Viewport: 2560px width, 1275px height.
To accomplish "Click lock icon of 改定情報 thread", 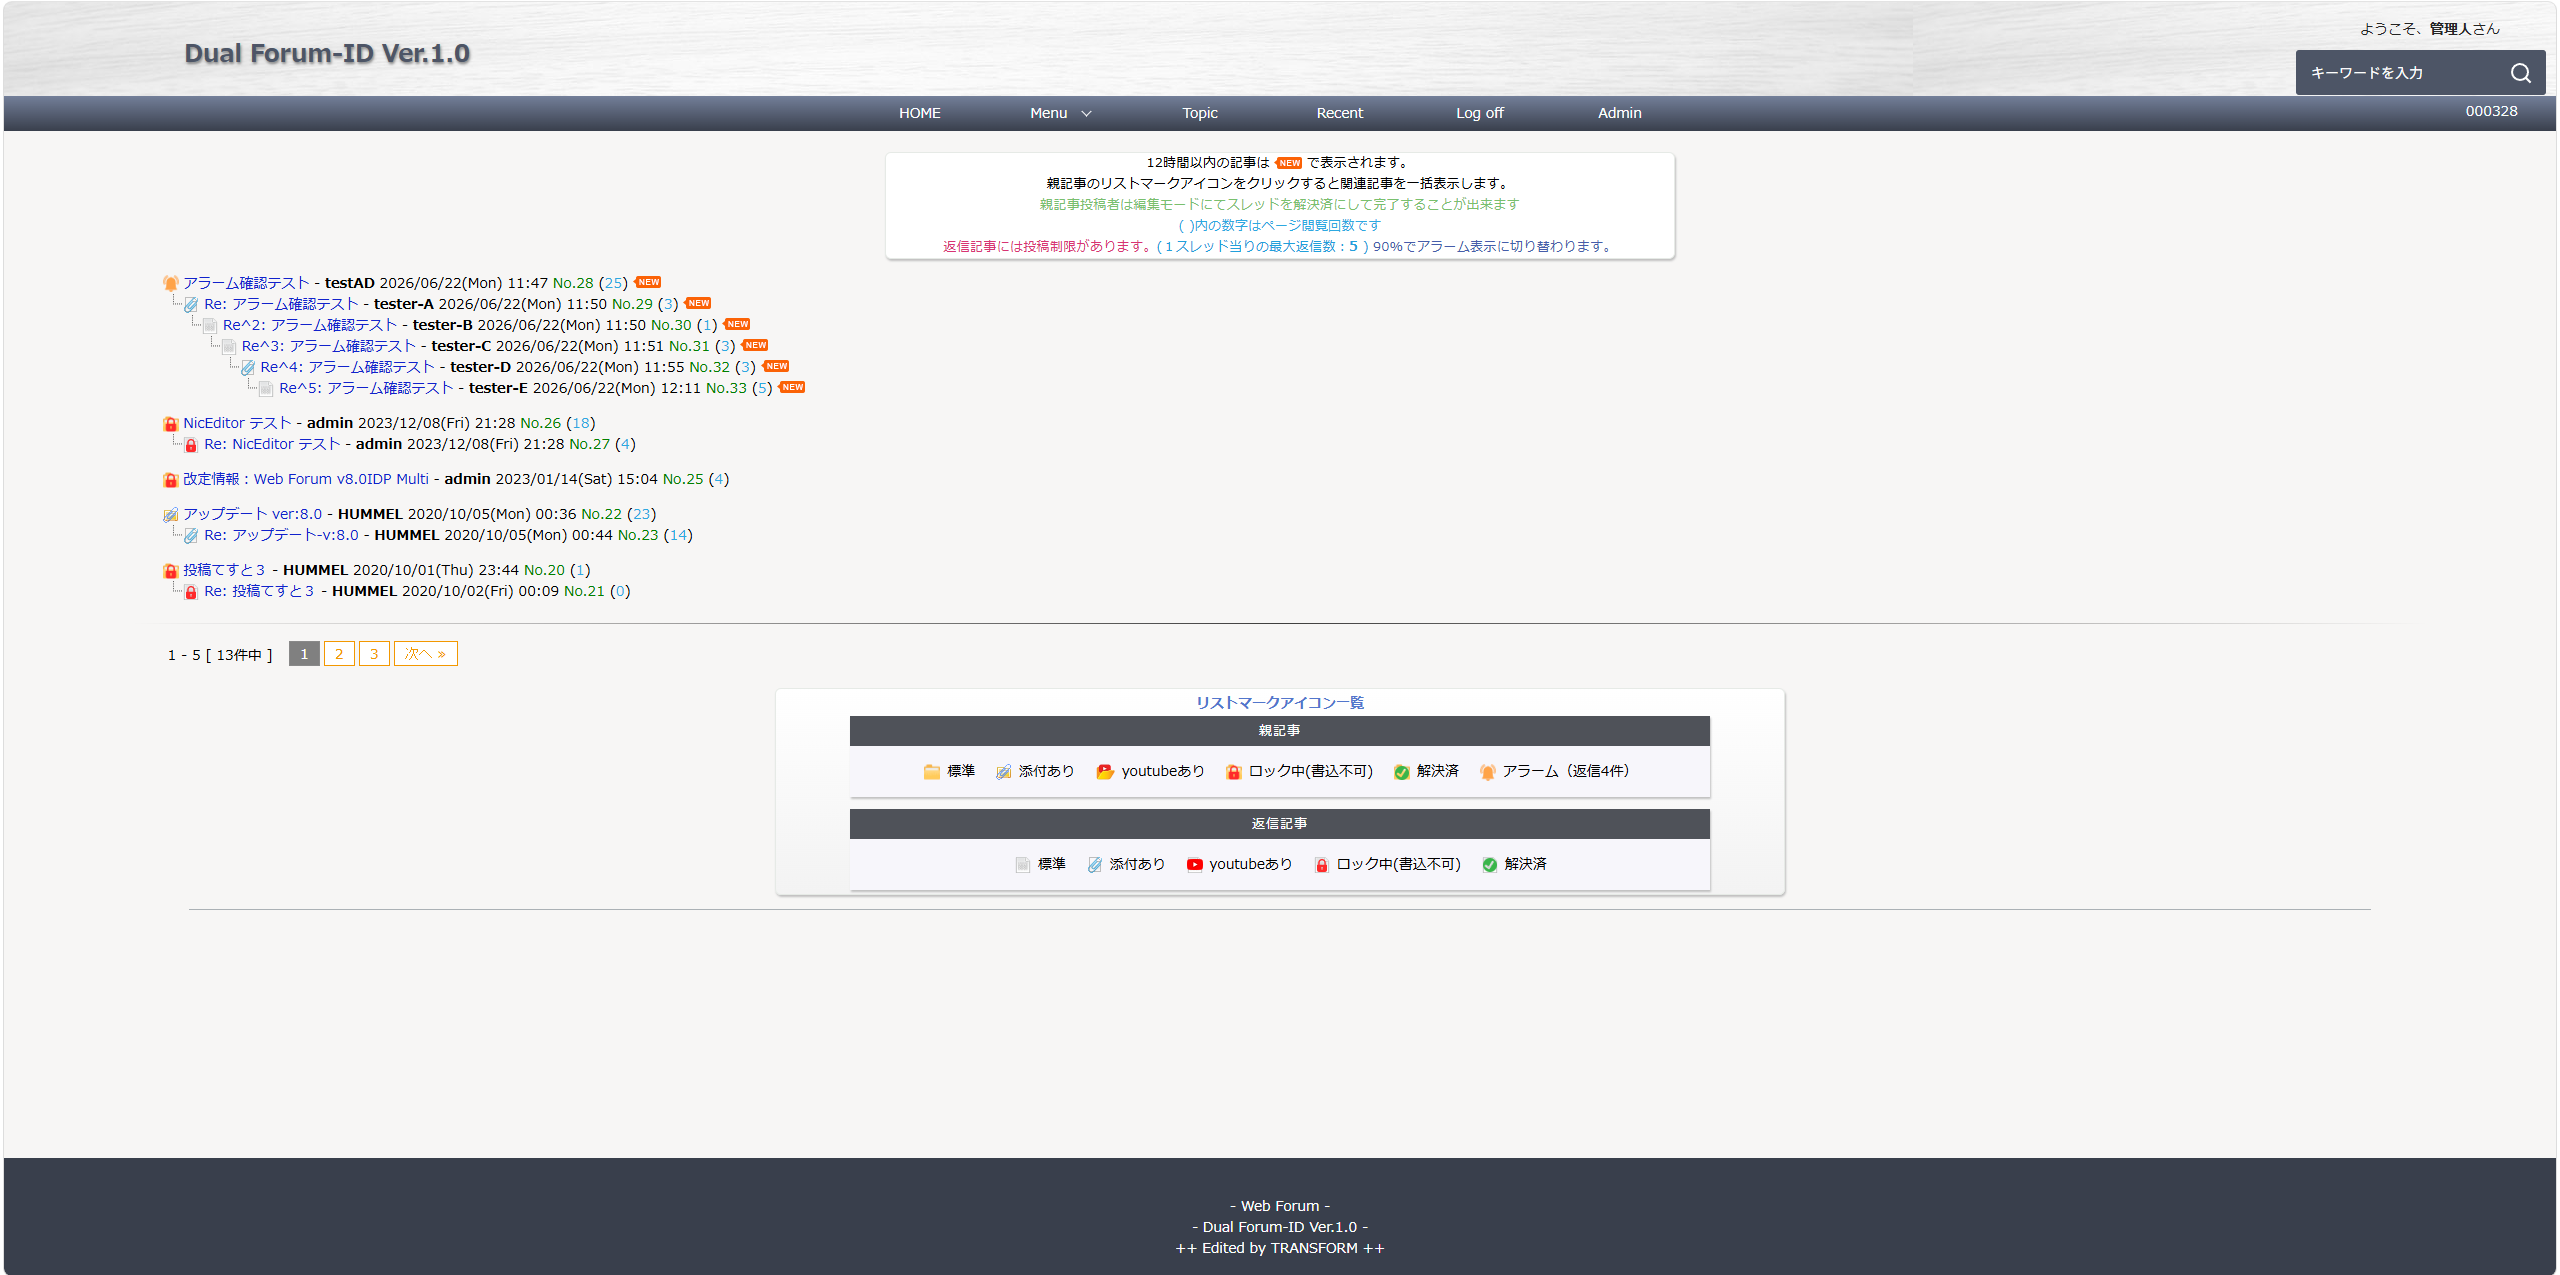I will pyautogui.click(x=171, y=480).
